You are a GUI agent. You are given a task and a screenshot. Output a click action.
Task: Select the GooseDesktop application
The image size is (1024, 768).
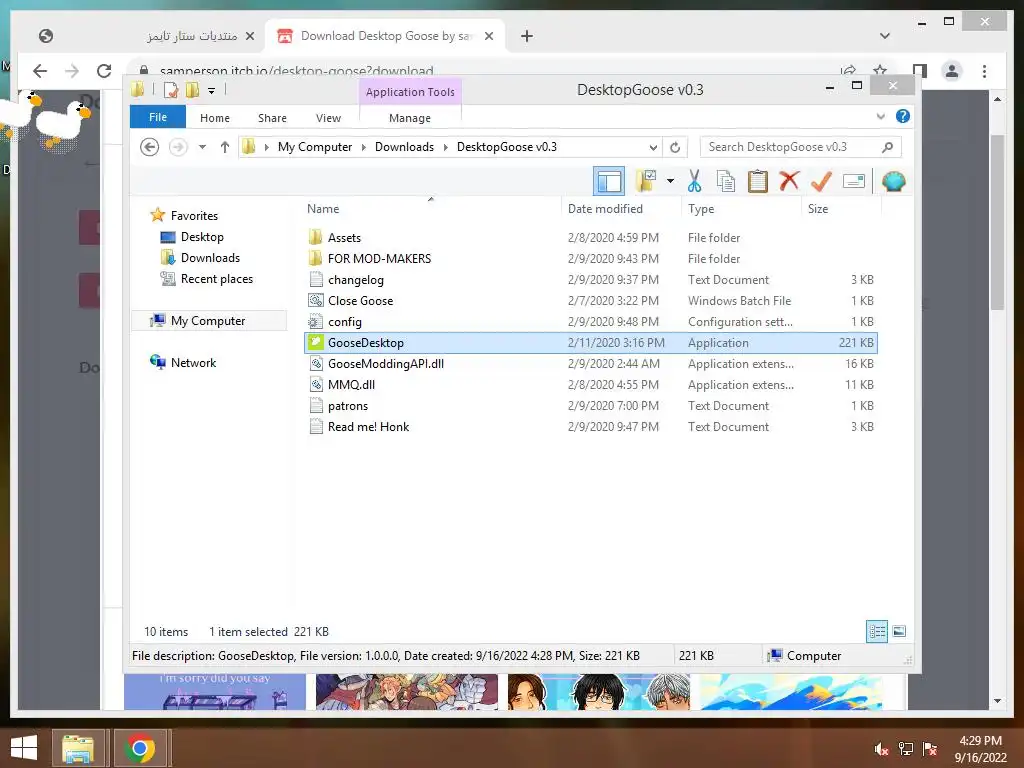pyautogui.click(x=591, y=343)
